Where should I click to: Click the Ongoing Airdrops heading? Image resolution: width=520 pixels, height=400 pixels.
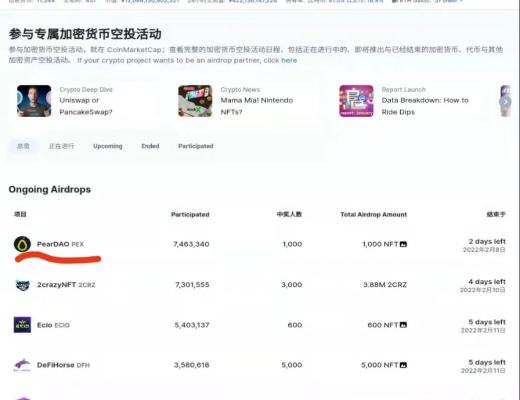(50, 189)
